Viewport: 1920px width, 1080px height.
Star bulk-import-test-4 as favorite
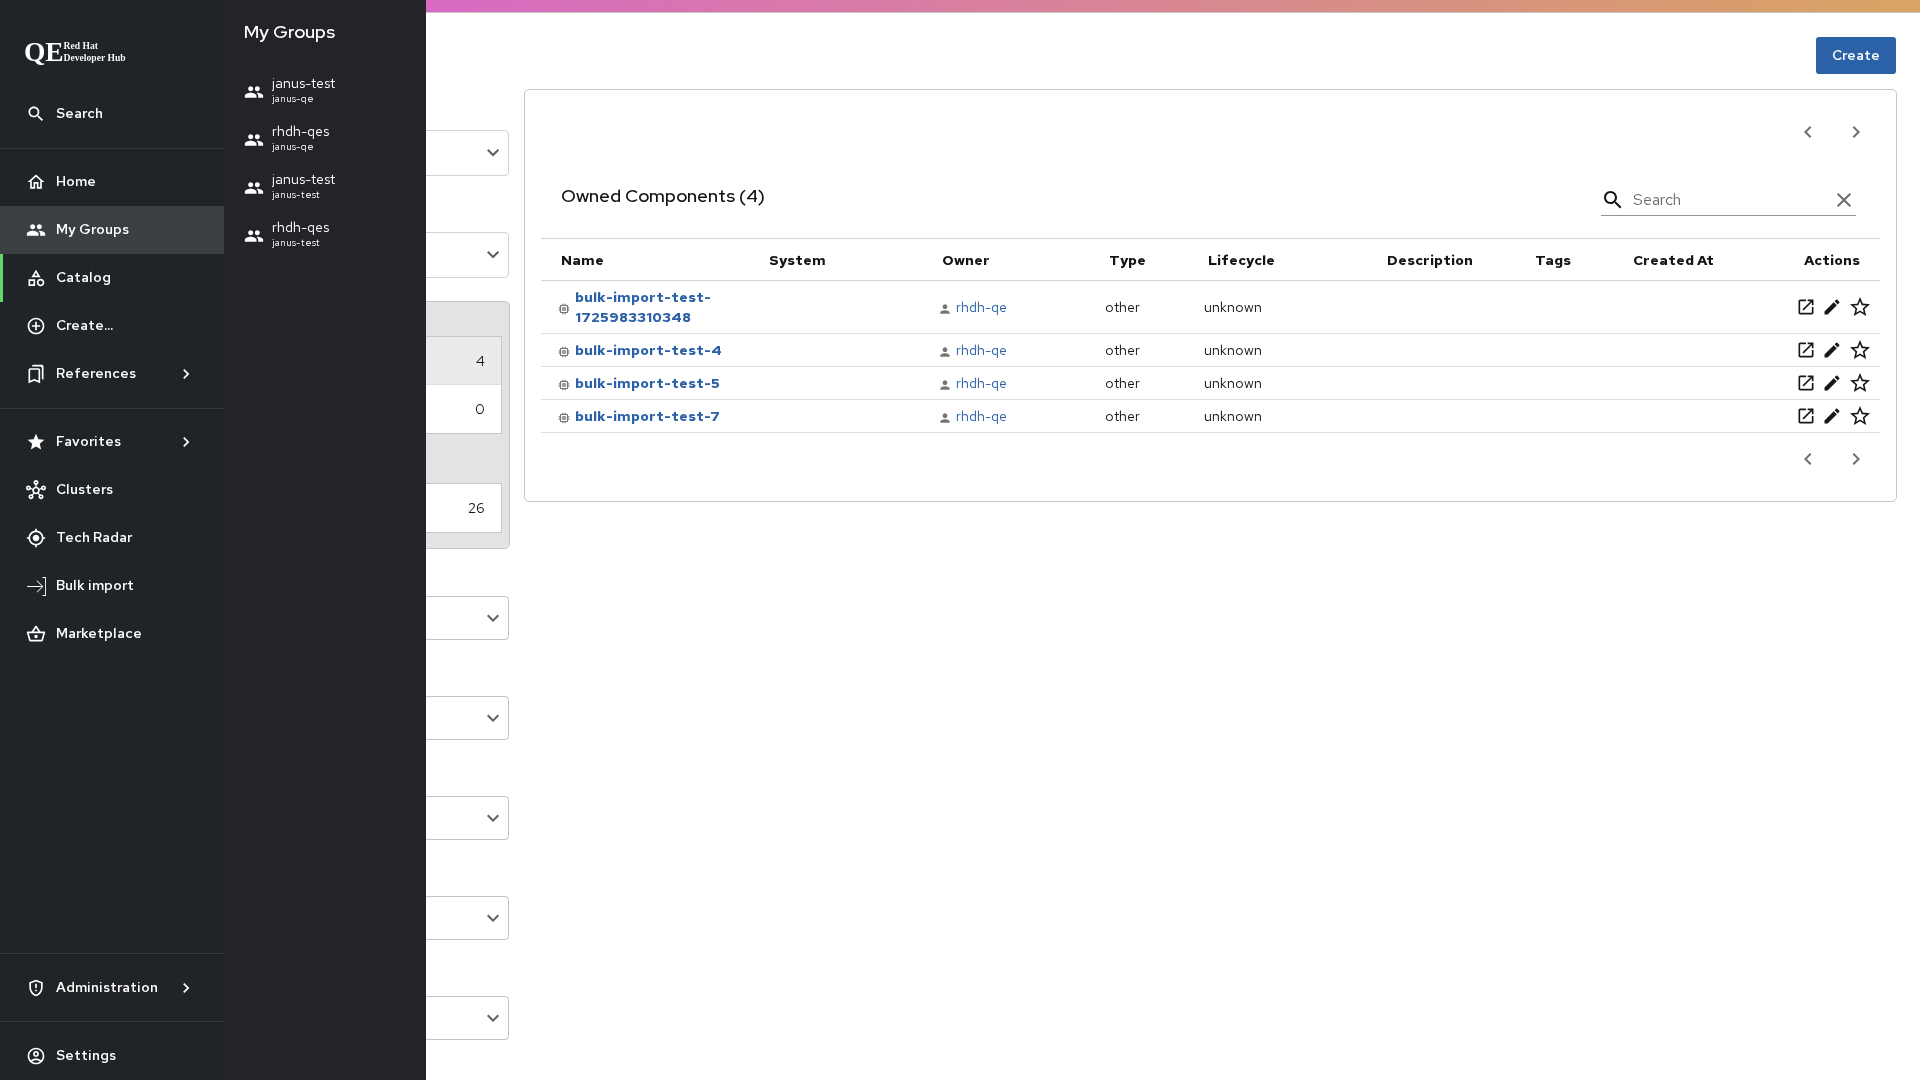pos(1859,350)
